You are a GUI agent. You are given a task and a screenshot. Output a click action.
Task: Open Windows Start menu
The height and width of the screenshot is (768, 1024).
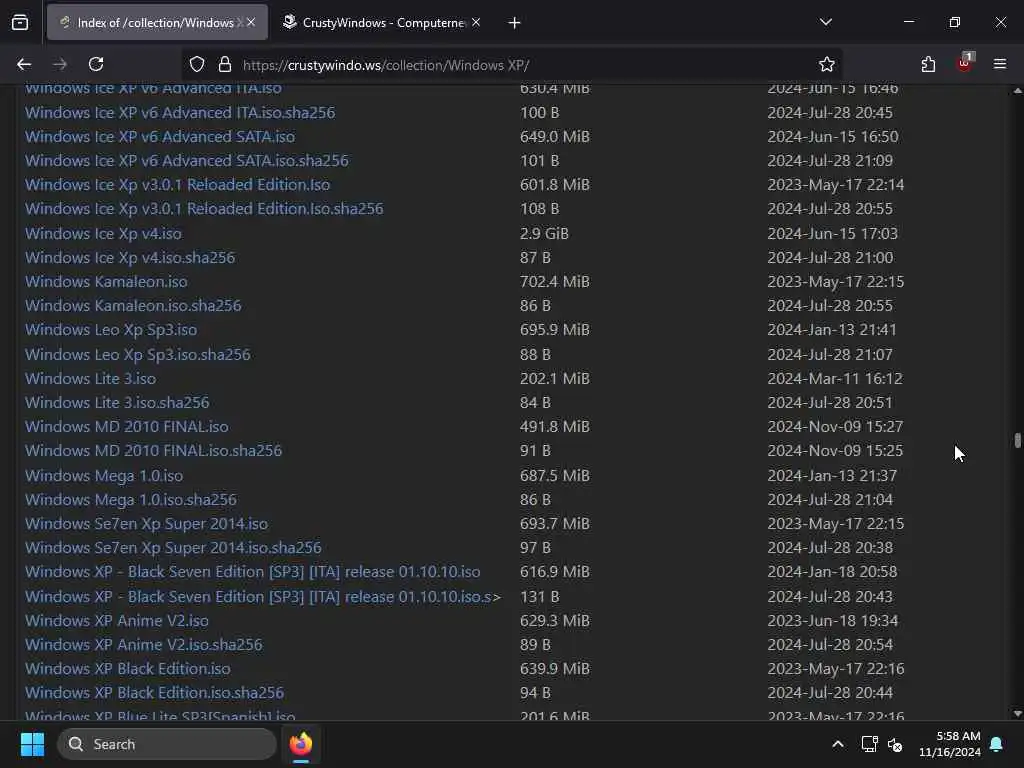tap(32, 744)
